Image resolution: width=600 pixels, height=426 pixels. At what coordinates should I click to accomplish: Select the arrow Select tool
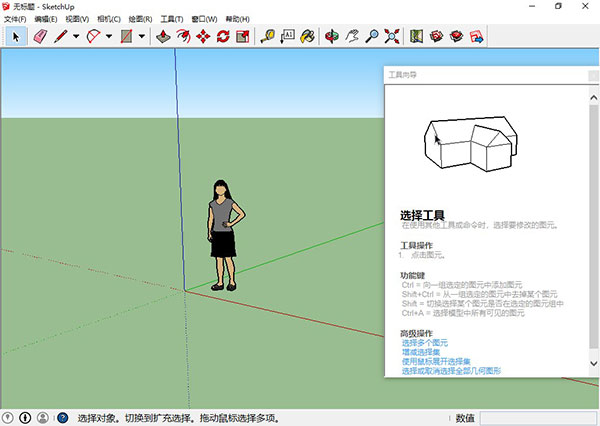click(16, 37)
